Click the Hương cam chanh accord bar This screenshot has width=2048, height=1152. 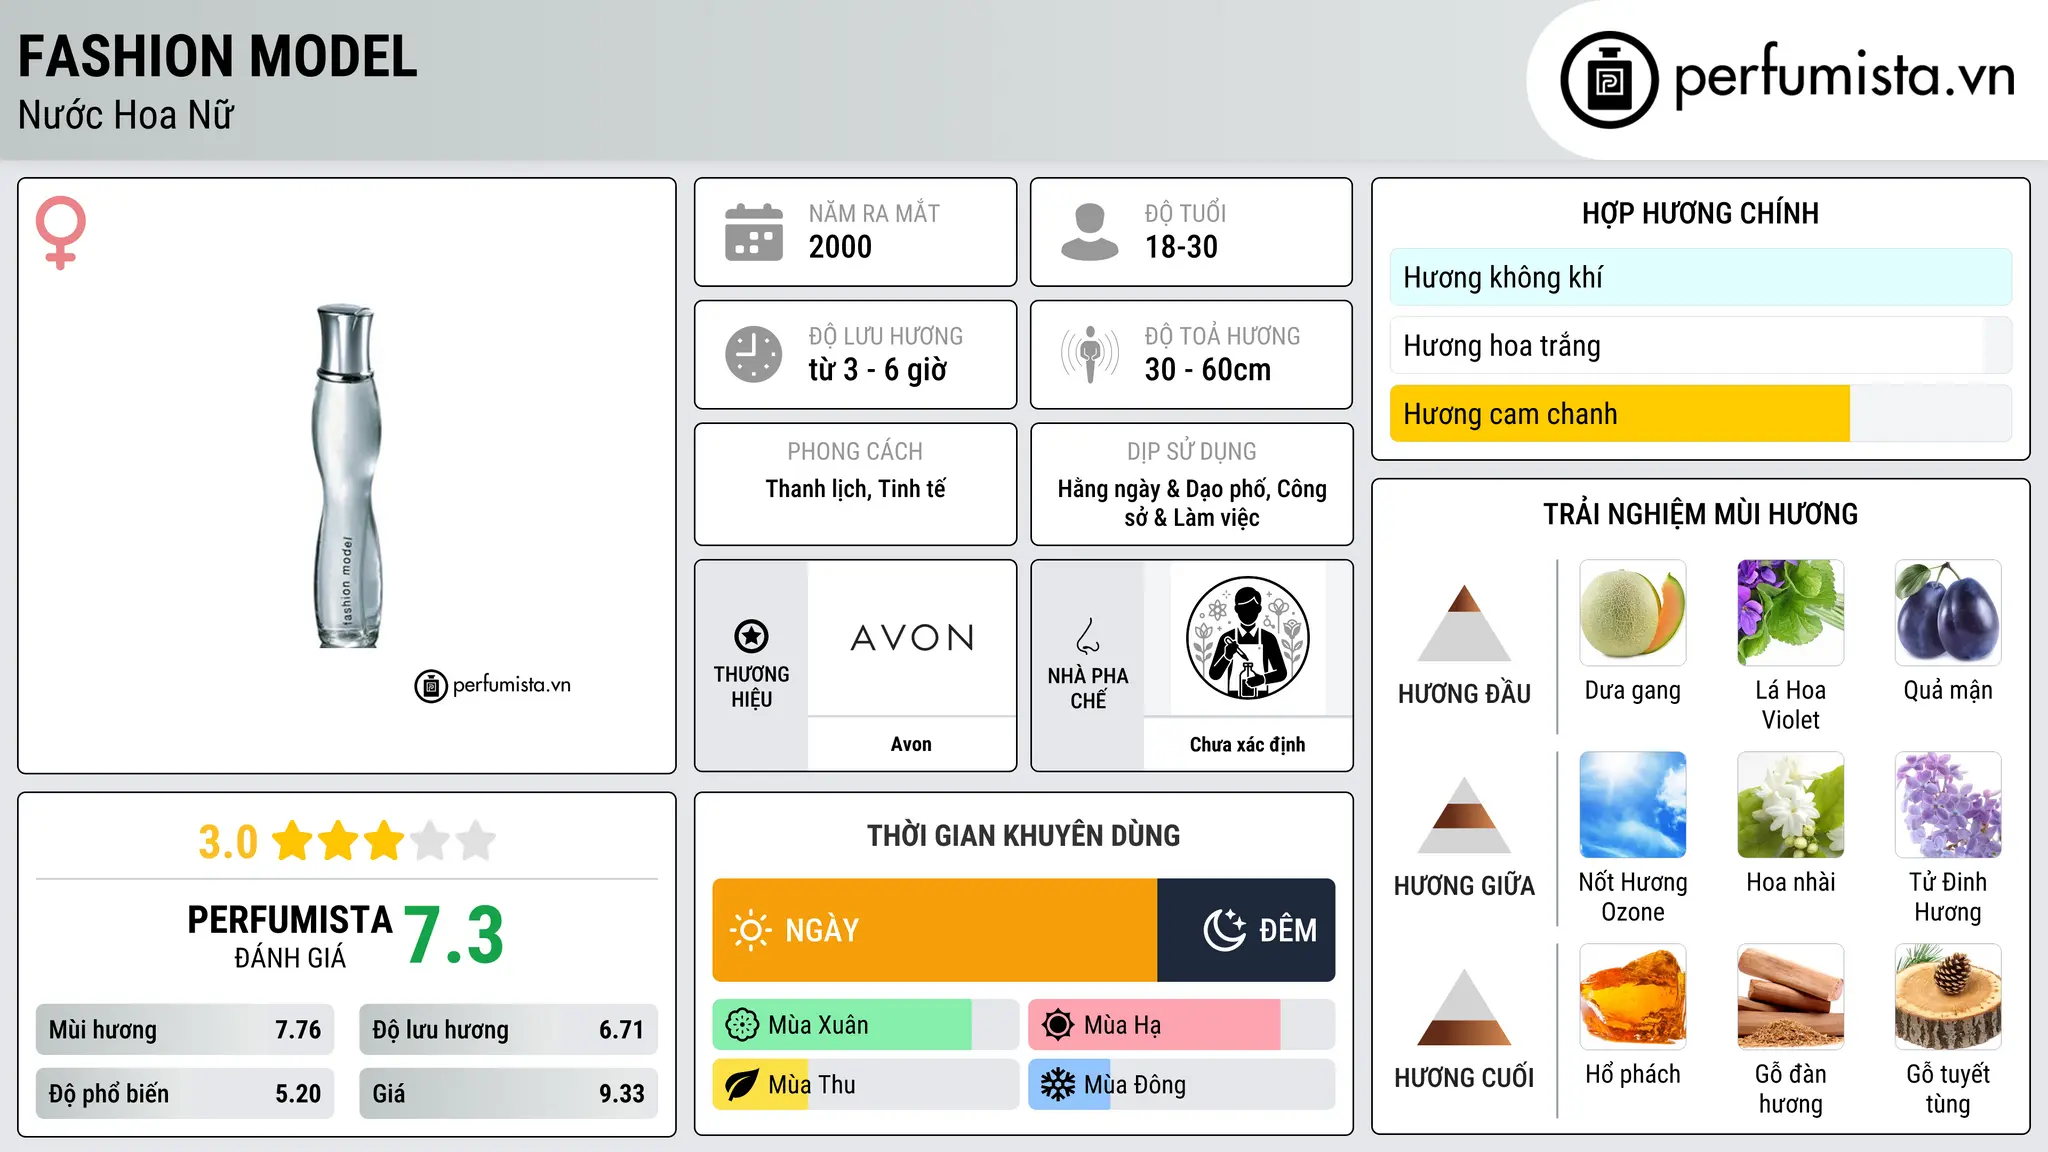[x=1701, y=414]
